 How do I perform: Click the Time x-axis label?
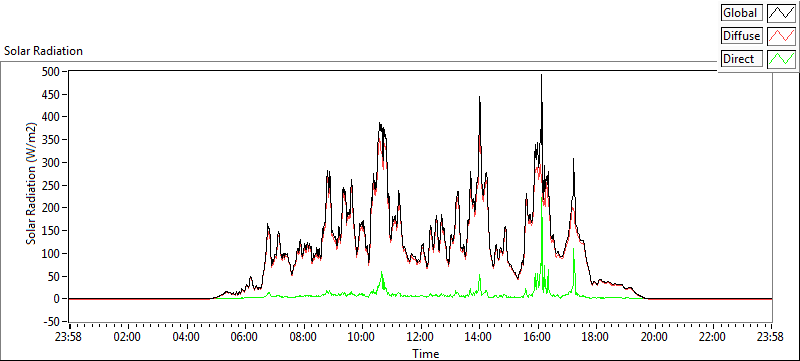click(426, 353)
